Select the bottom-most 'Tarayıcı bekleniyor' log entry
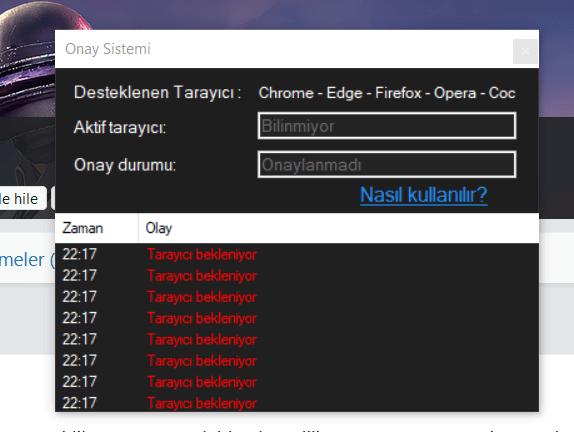Viewport: 574px width, 432px height. (297, 403)
